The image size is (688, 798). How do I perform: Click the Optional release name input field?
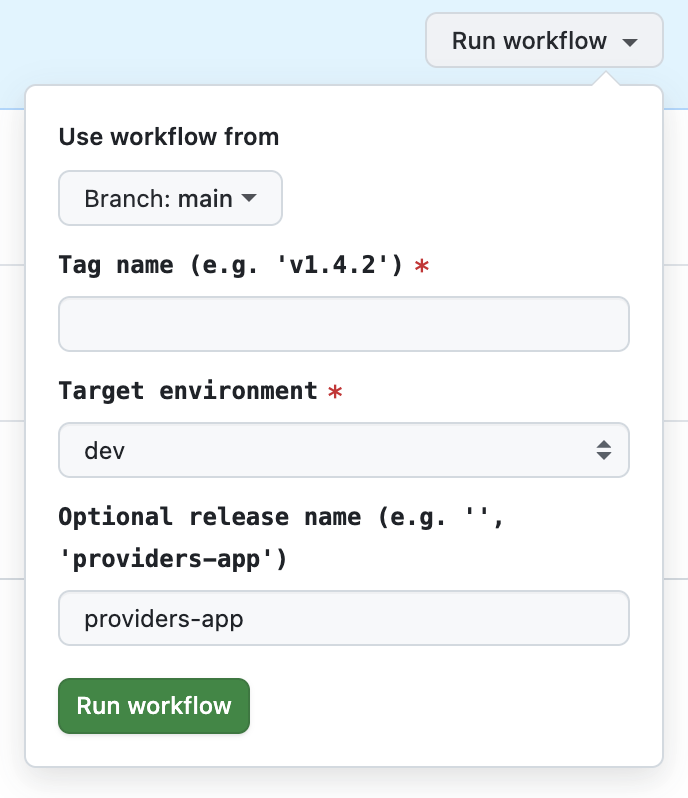tap(343, 618)
